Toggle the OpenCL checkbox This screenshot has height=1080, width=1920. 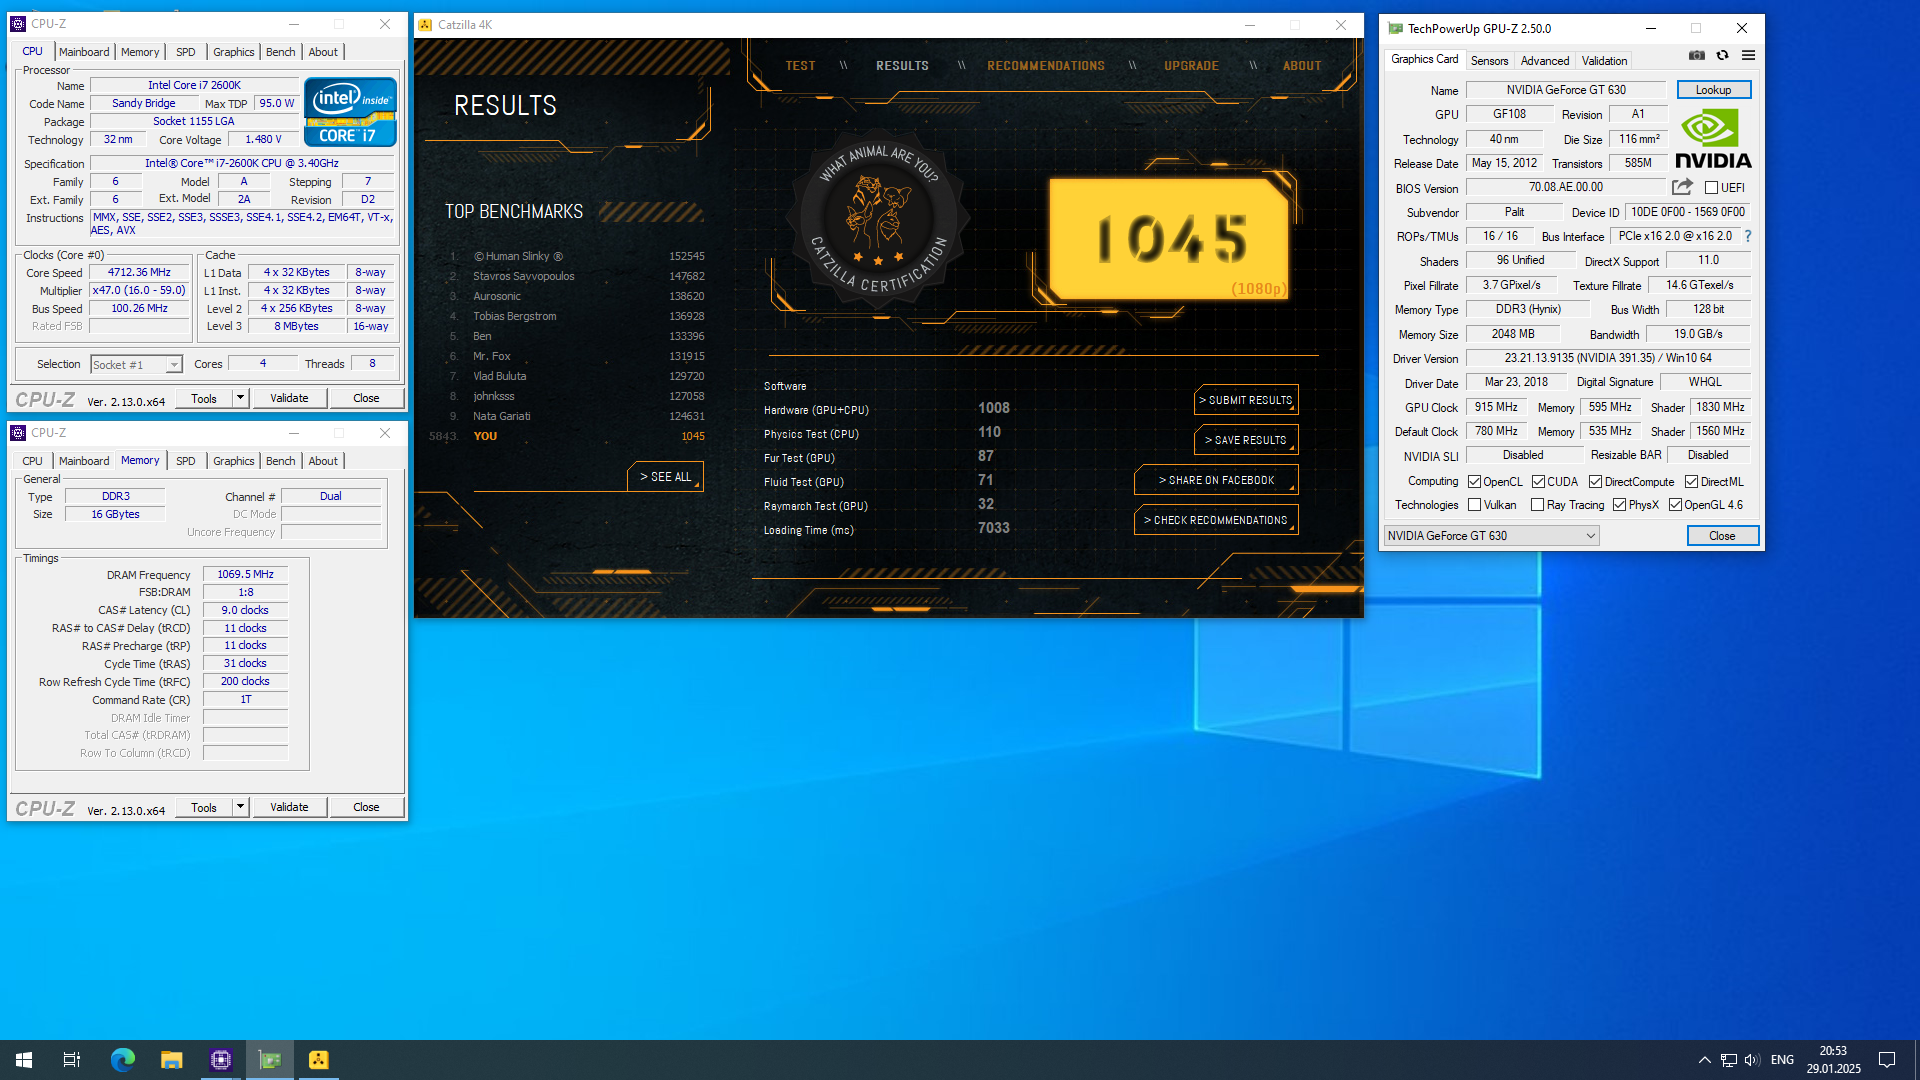pos(1474,482)
